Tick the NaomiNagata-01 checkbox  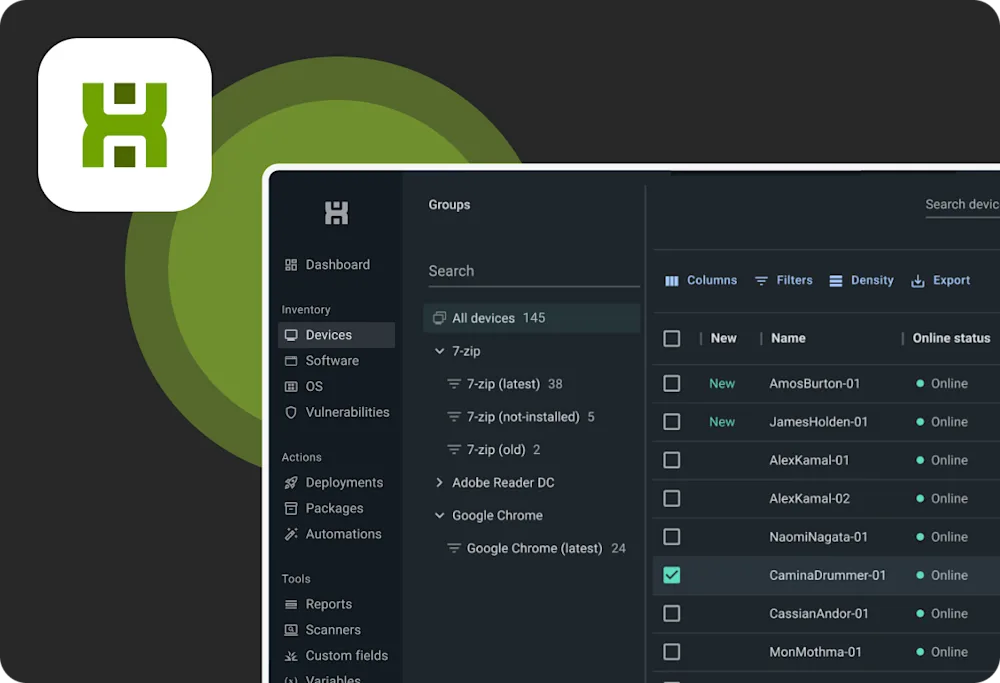click(672, 537)
